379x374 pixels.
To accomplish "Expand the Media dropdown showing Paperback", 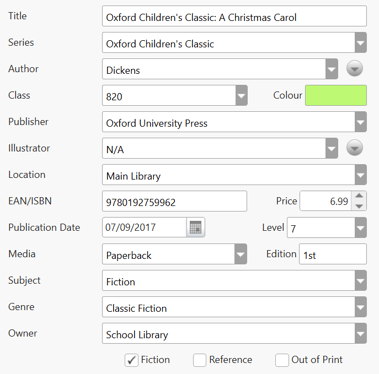I will pyautogui.click(x=241, y=254).
